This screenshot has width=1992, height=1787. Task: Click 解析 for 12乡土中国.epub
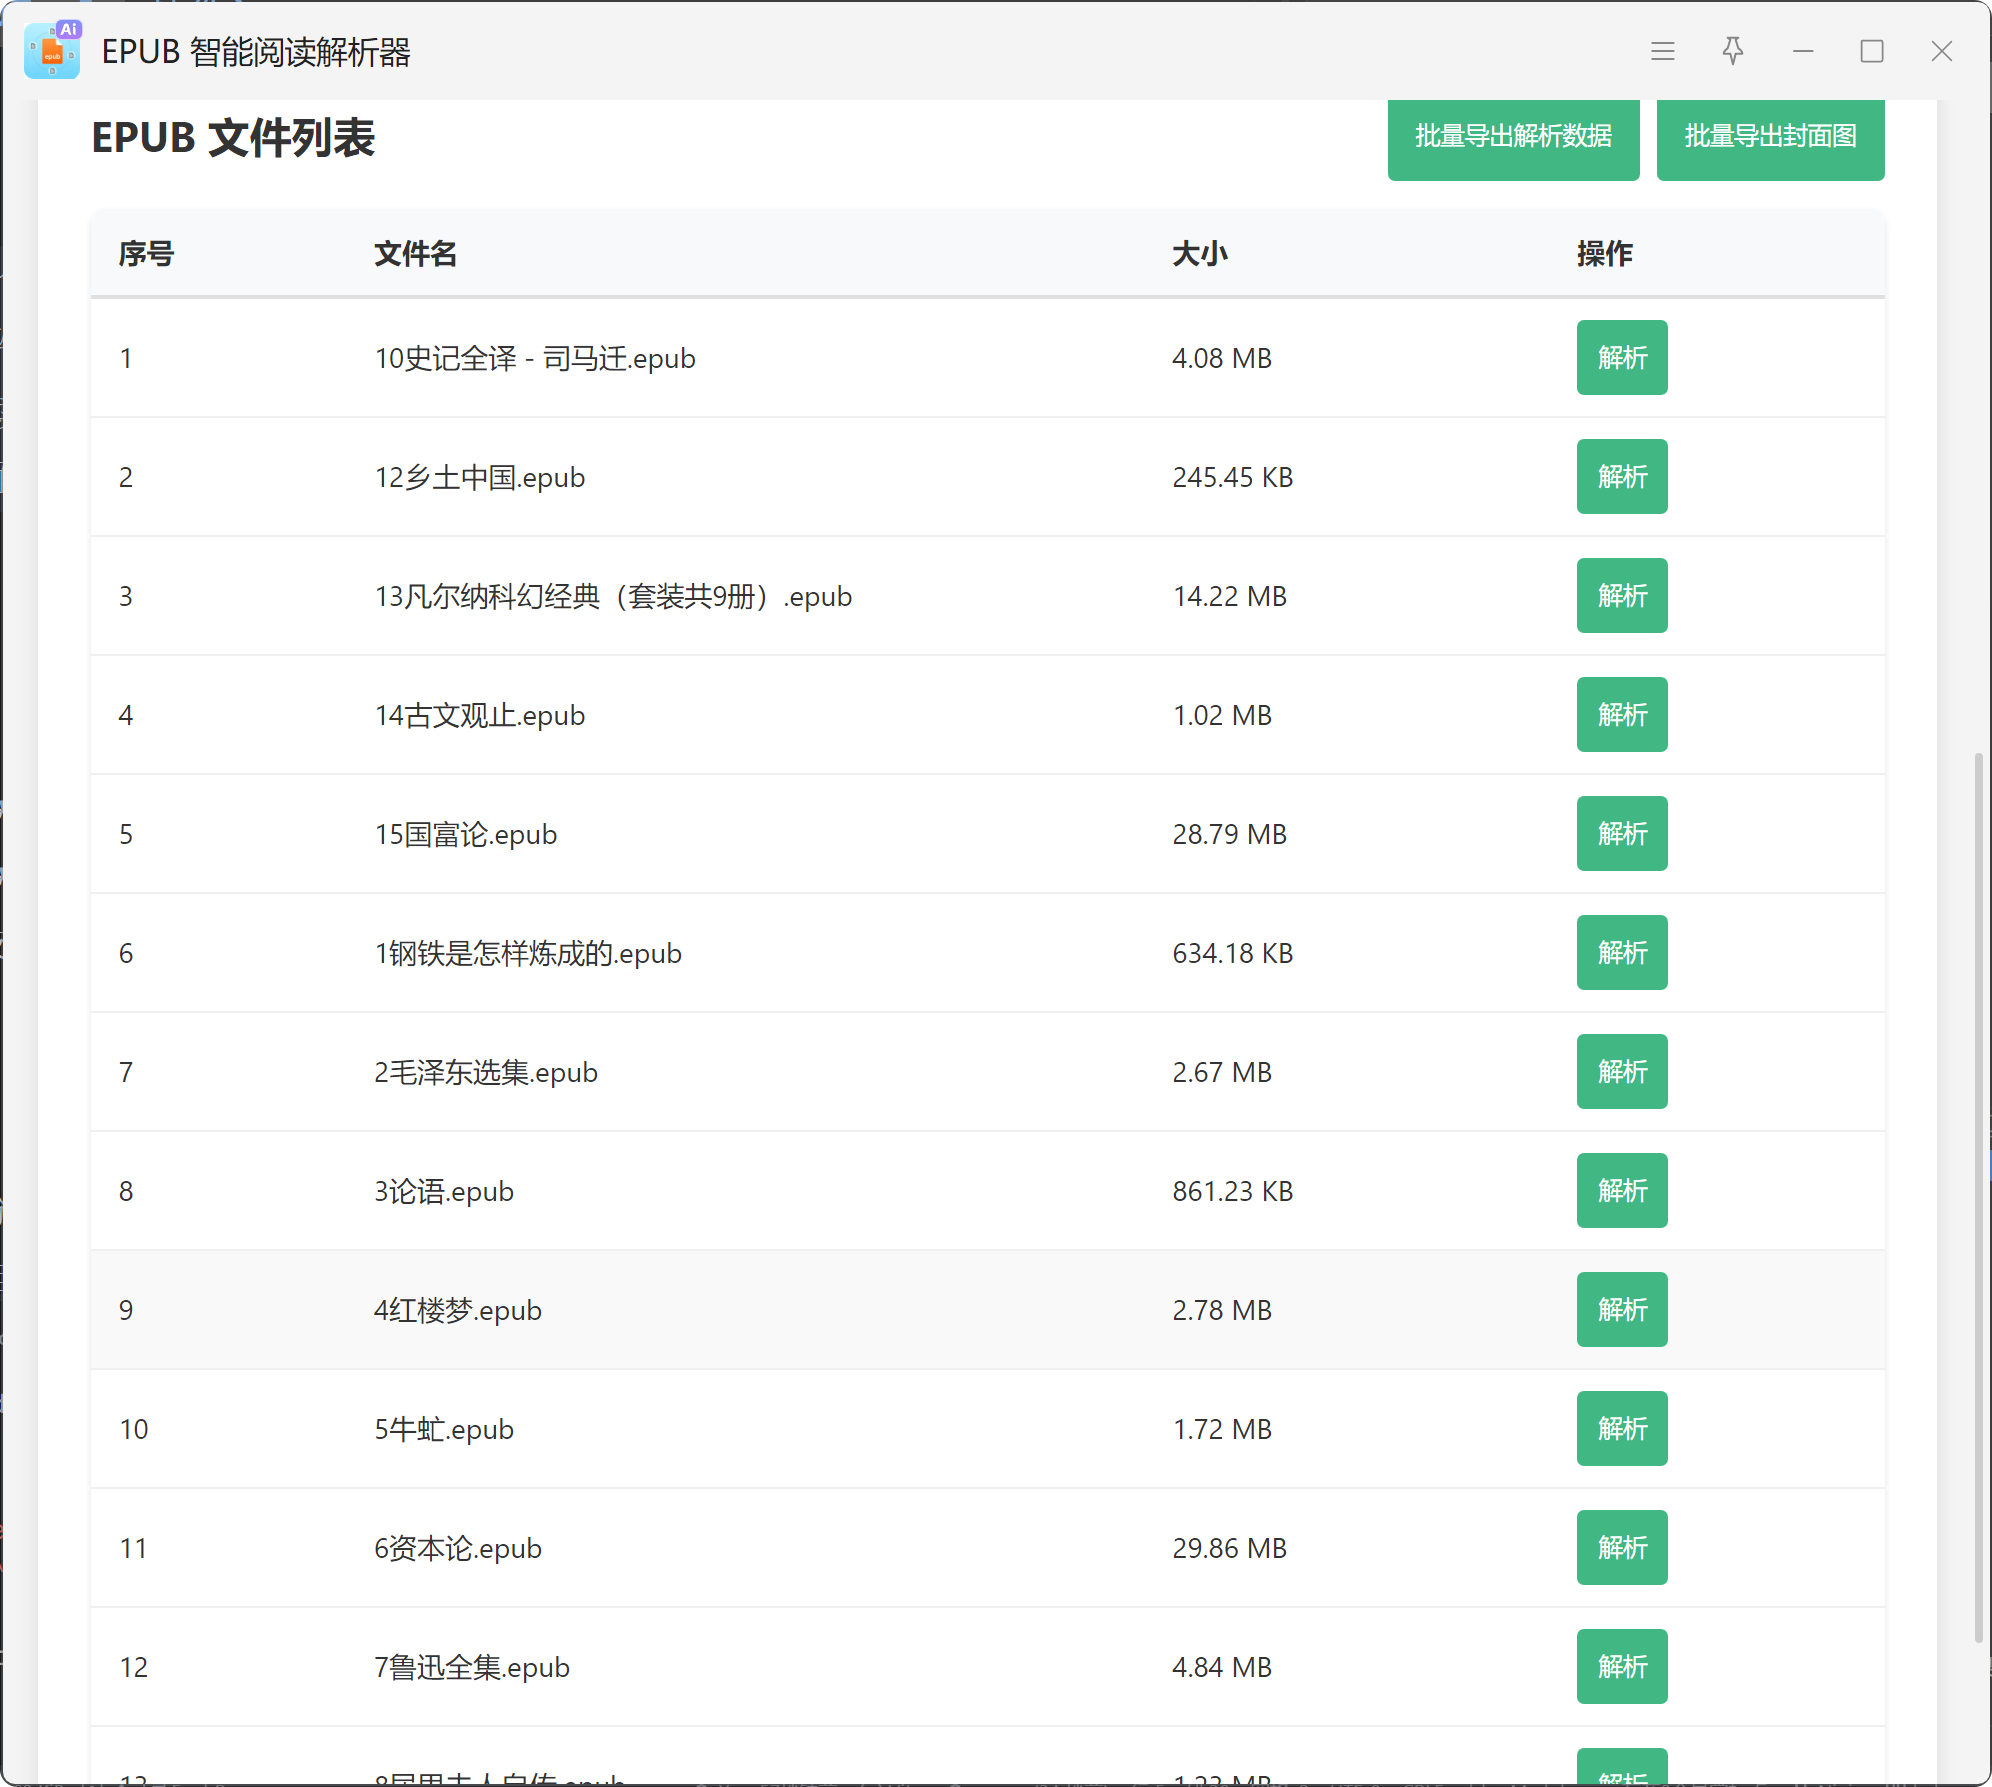pyautogui.click(x=1621, y=476)
